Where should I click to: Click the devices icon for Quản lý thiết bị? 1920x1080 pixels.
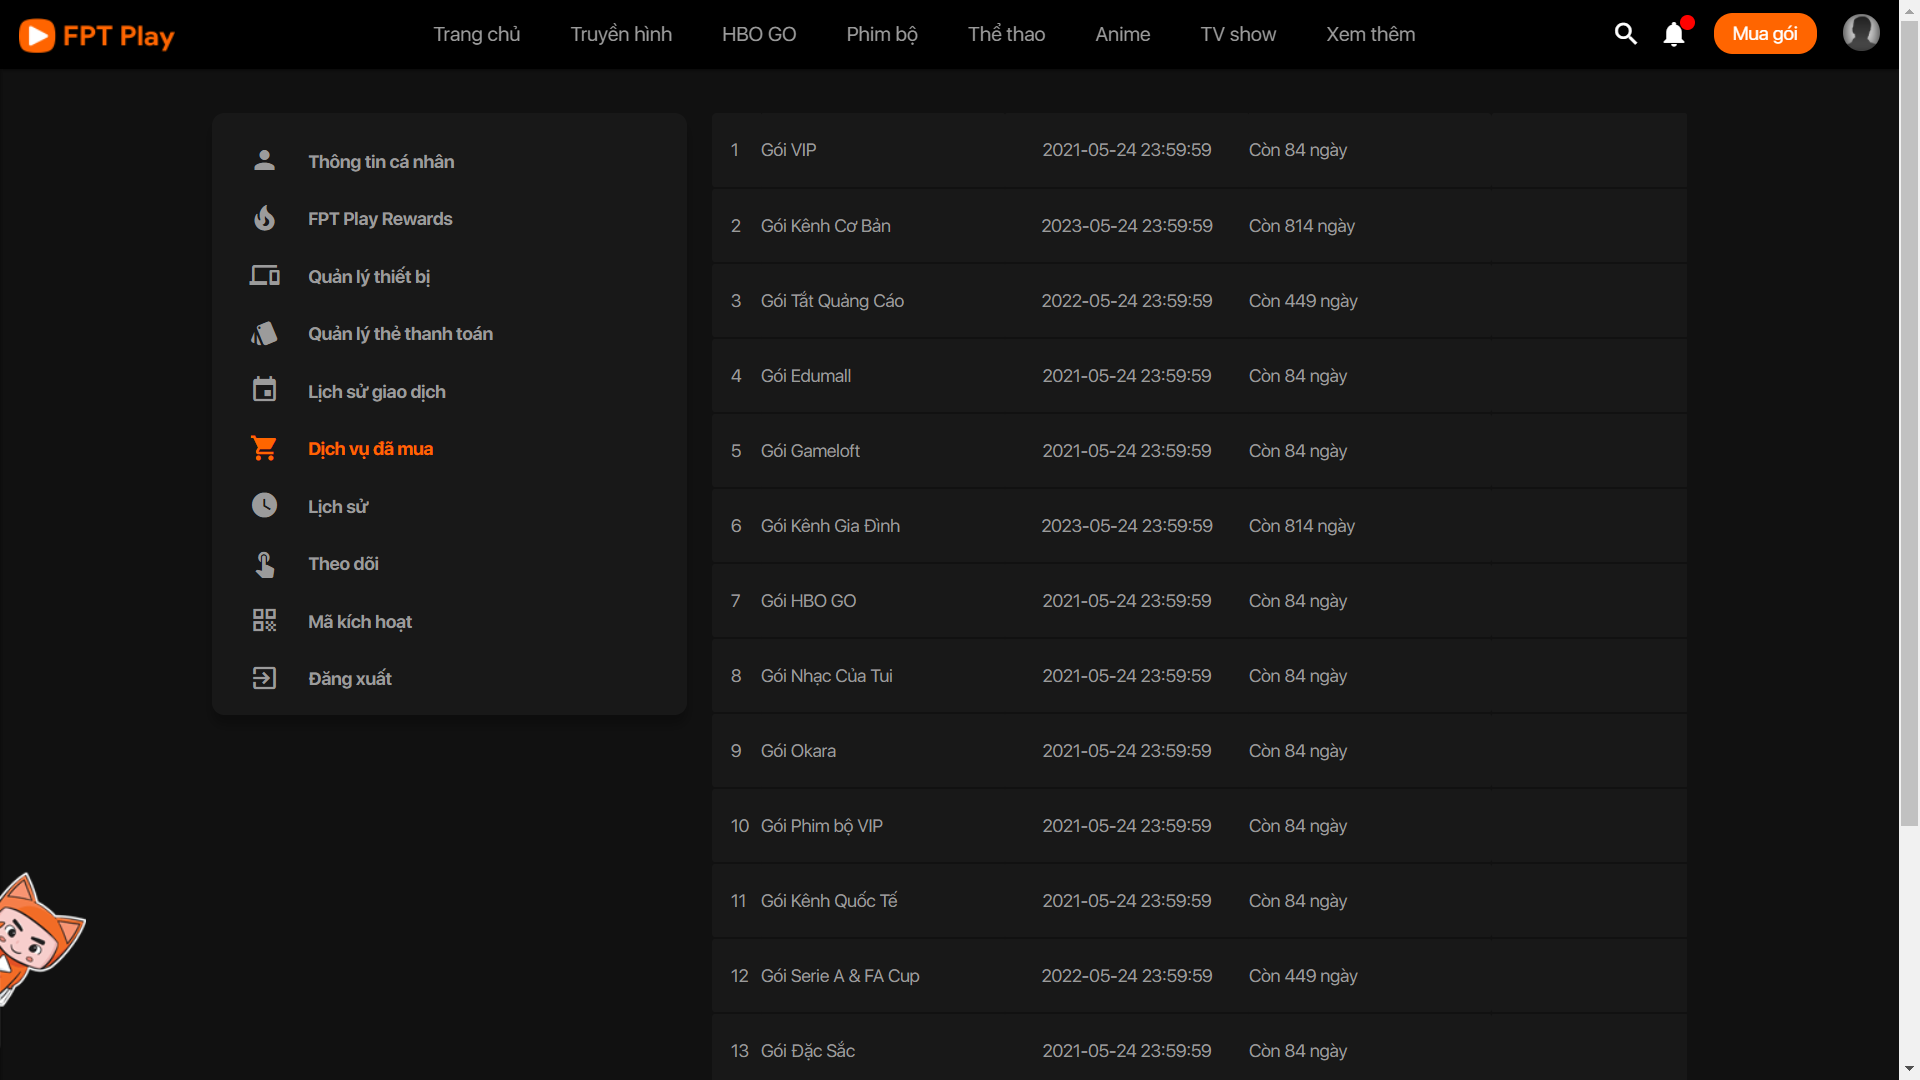[x=264, y=276]
